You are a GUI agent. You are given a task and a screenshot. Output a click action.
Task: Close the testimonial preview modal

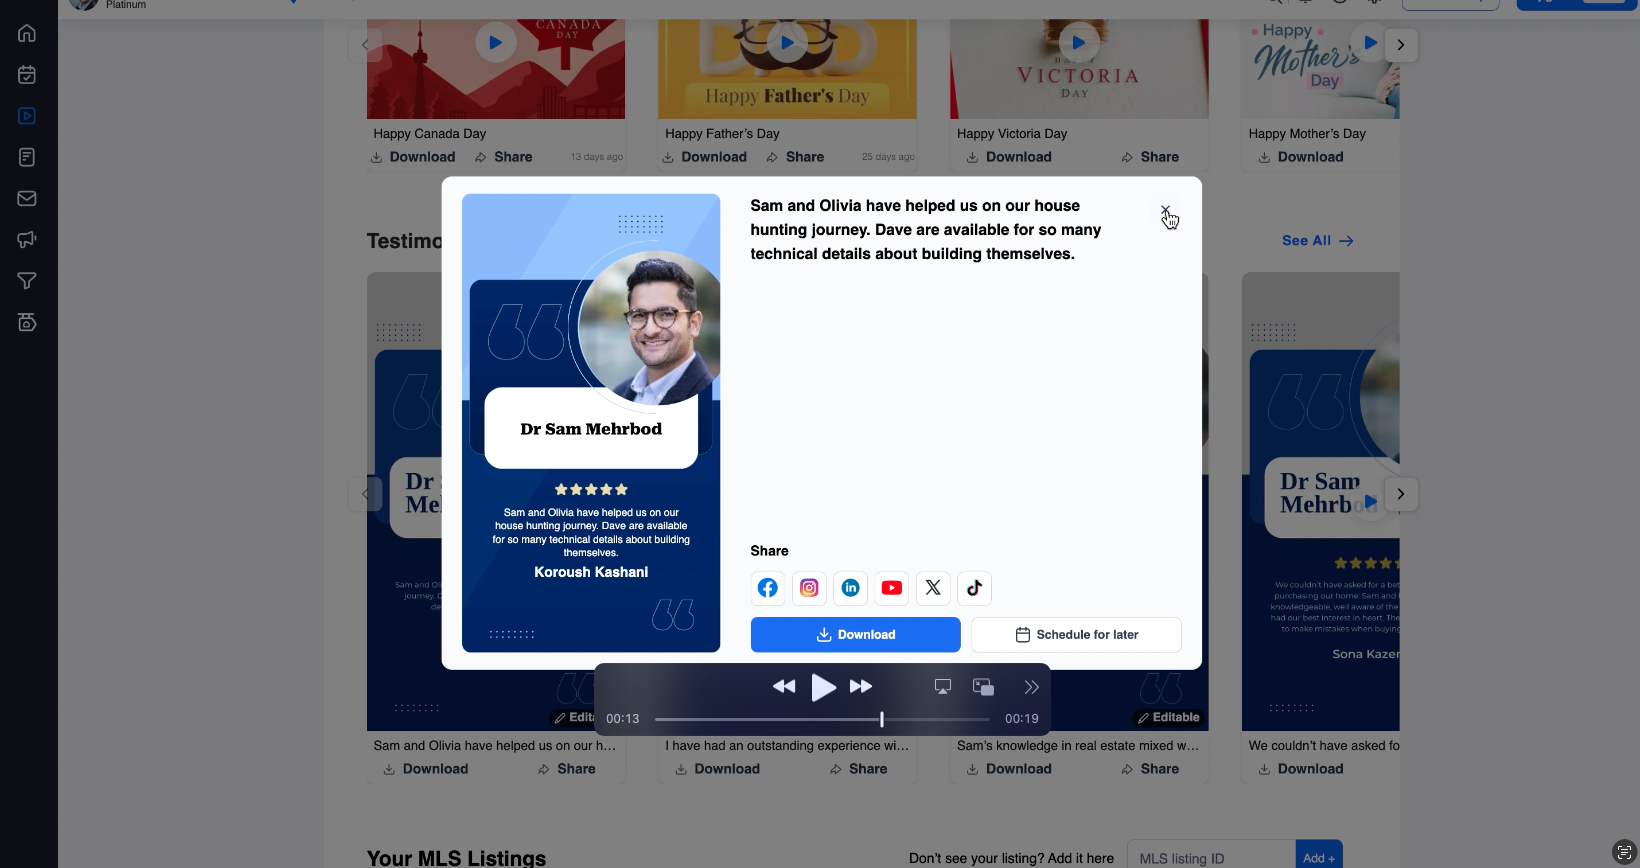(x=1165, y=211)
